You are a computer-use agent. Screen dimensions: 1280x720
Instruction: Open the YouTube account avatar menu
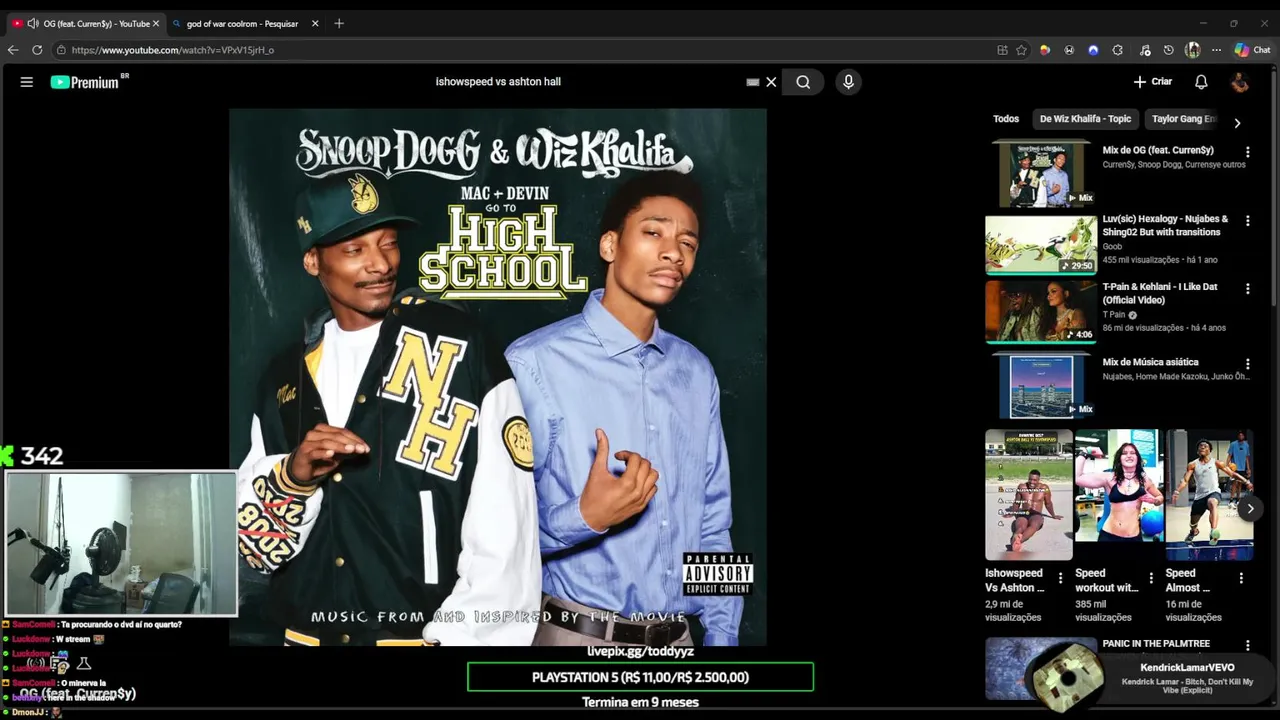[x=1240, y=82]
